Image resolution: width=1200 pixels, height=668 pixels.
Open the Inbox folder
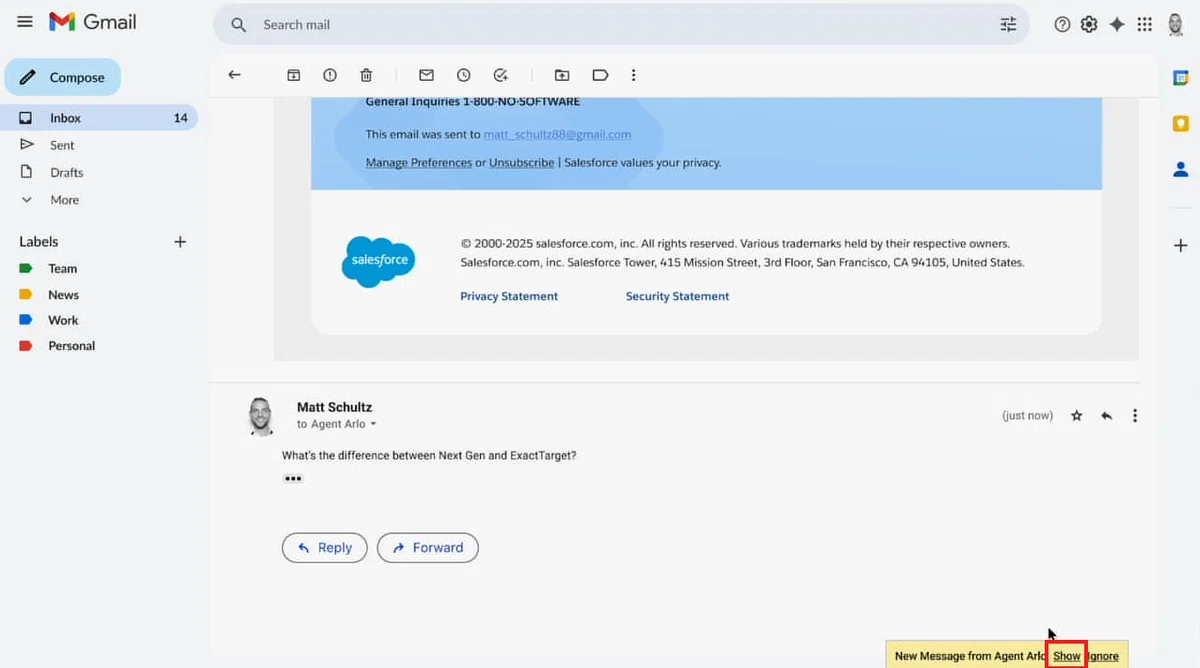point(100,118)
